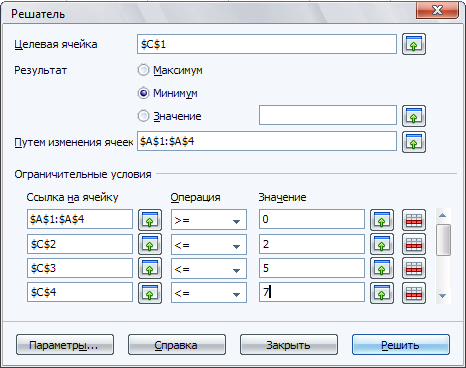Open help with the Справка button
466x368 pixels.
point(177,345)
